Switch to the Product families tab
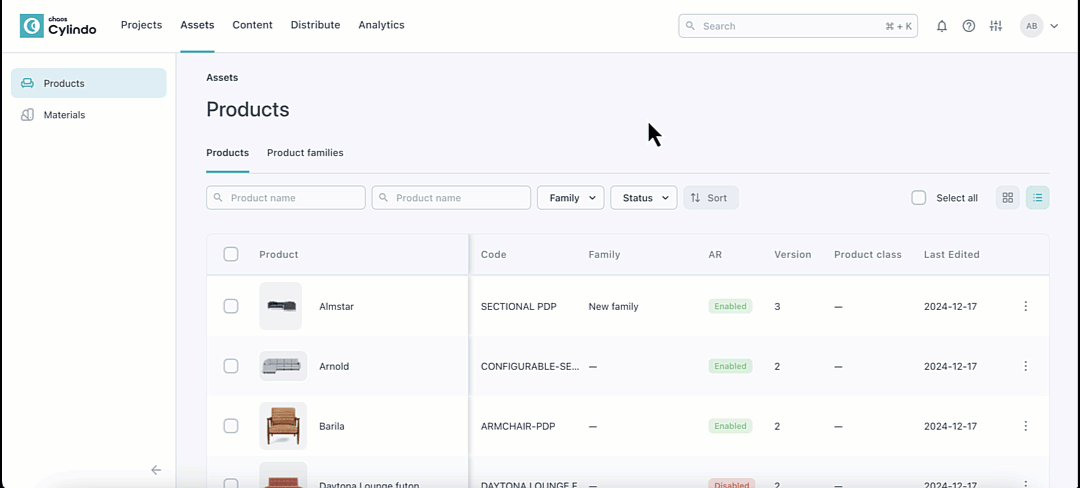 point(305,153)
